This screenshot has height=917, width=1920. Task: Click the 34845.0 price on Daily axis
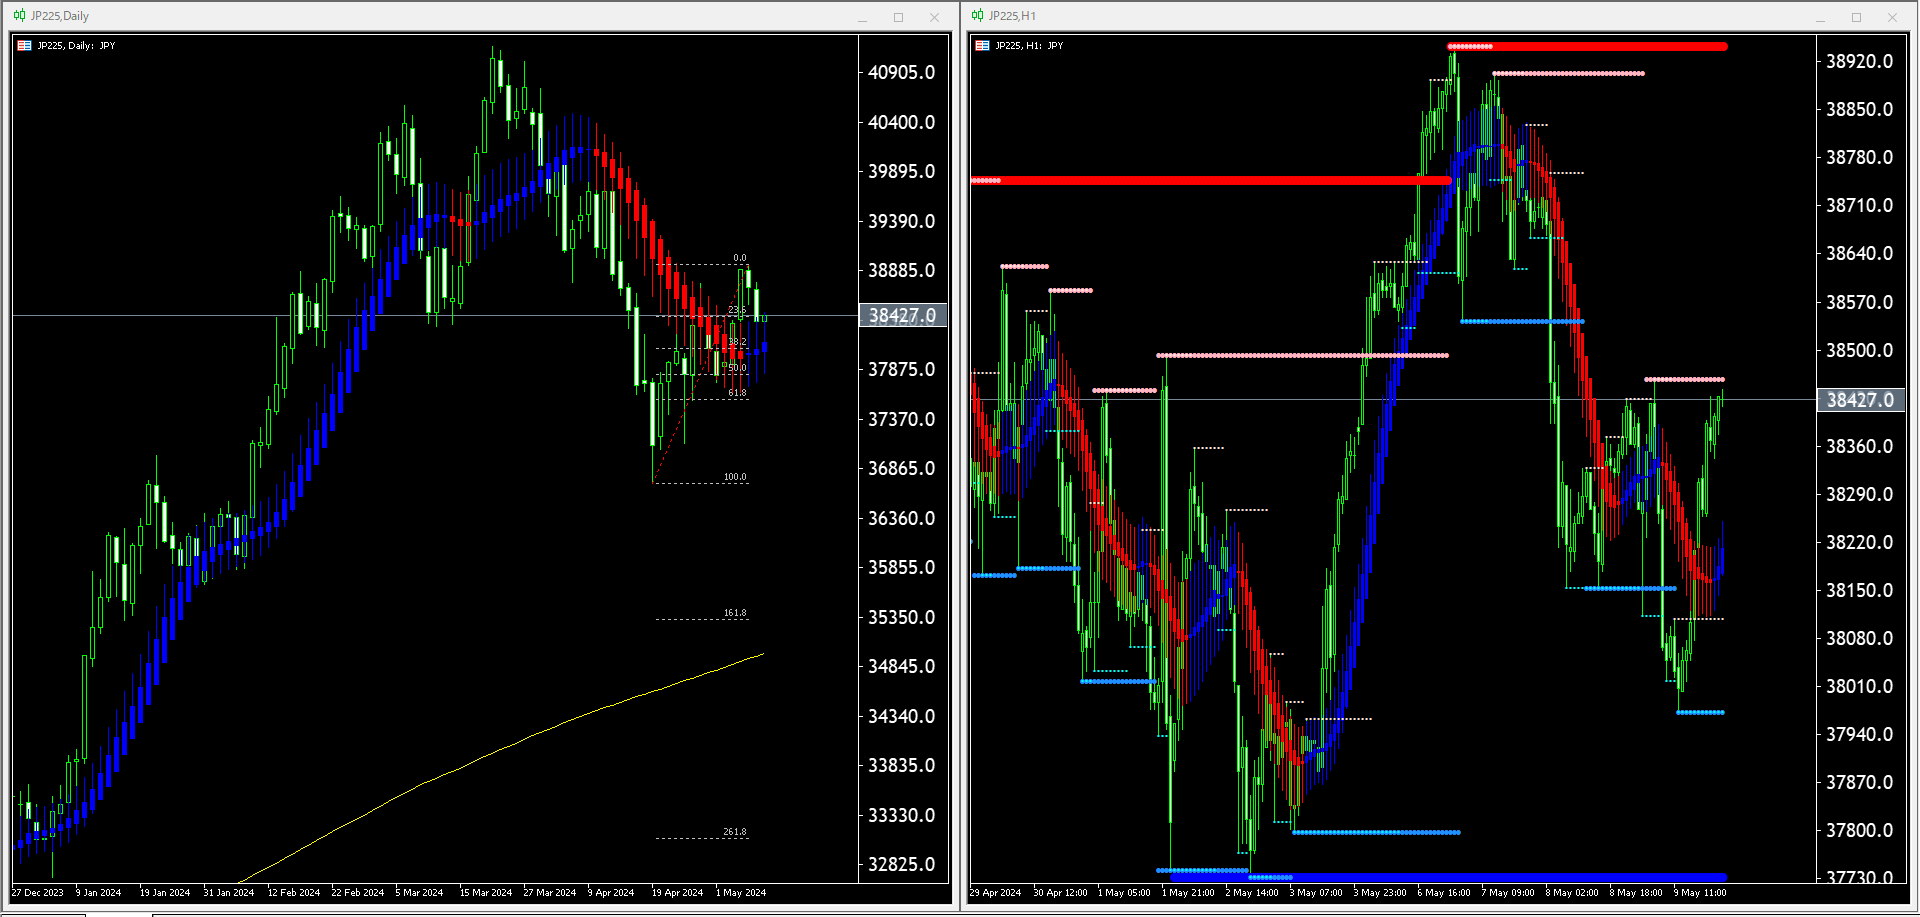[x=902, y=667]
